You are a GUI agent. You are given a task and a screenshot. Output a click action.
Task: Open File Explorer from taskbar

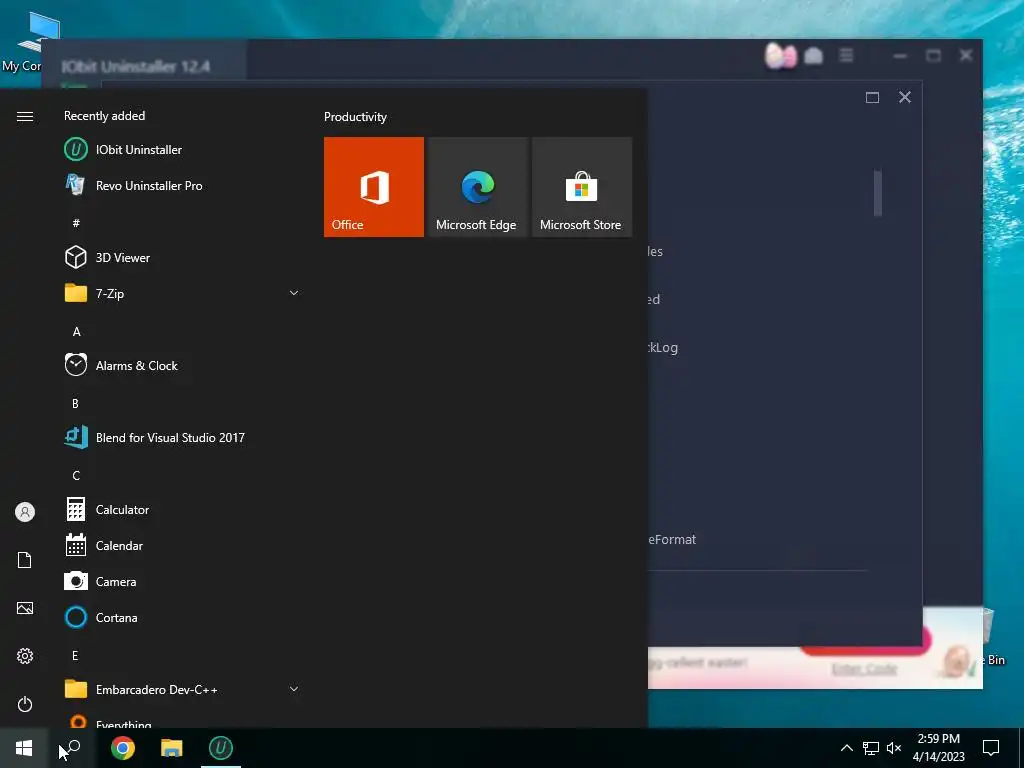coord(172,748)
